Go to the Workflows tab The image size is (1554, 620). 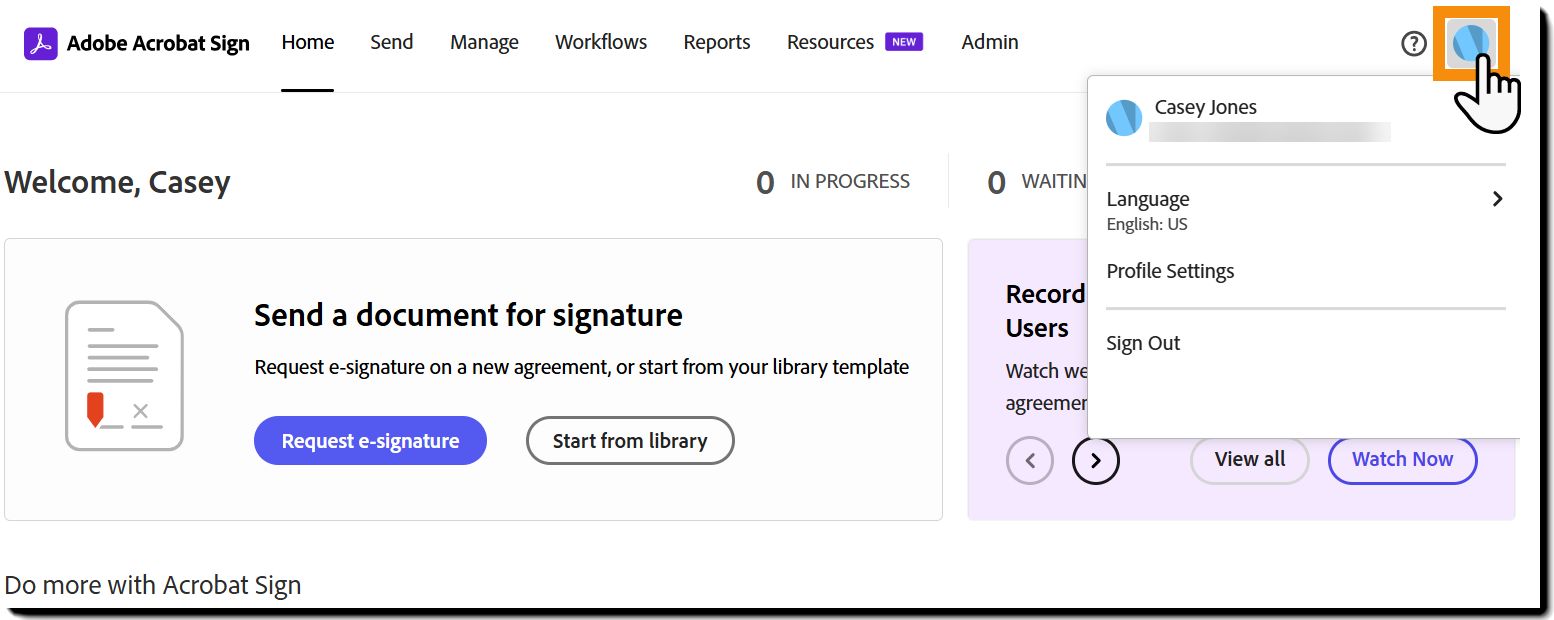point(601,42)
